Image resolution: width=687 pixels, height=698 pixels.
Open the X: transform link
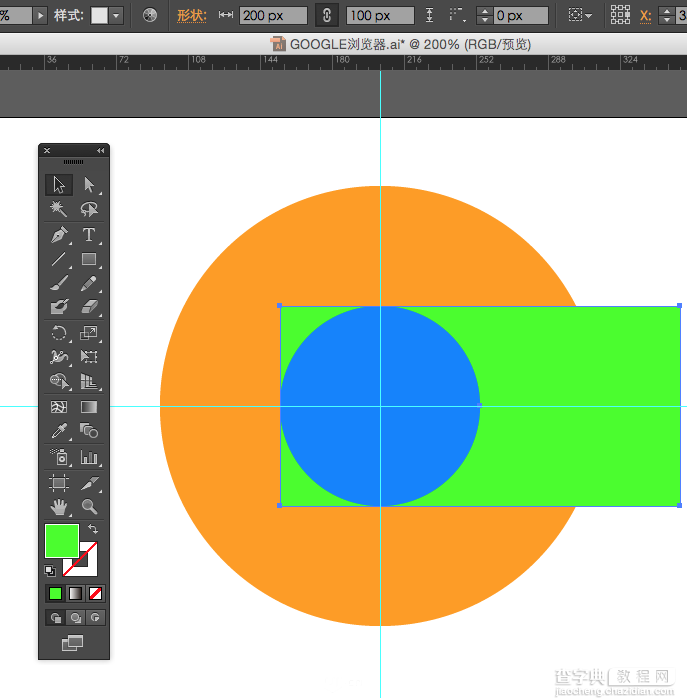(645, 16)
